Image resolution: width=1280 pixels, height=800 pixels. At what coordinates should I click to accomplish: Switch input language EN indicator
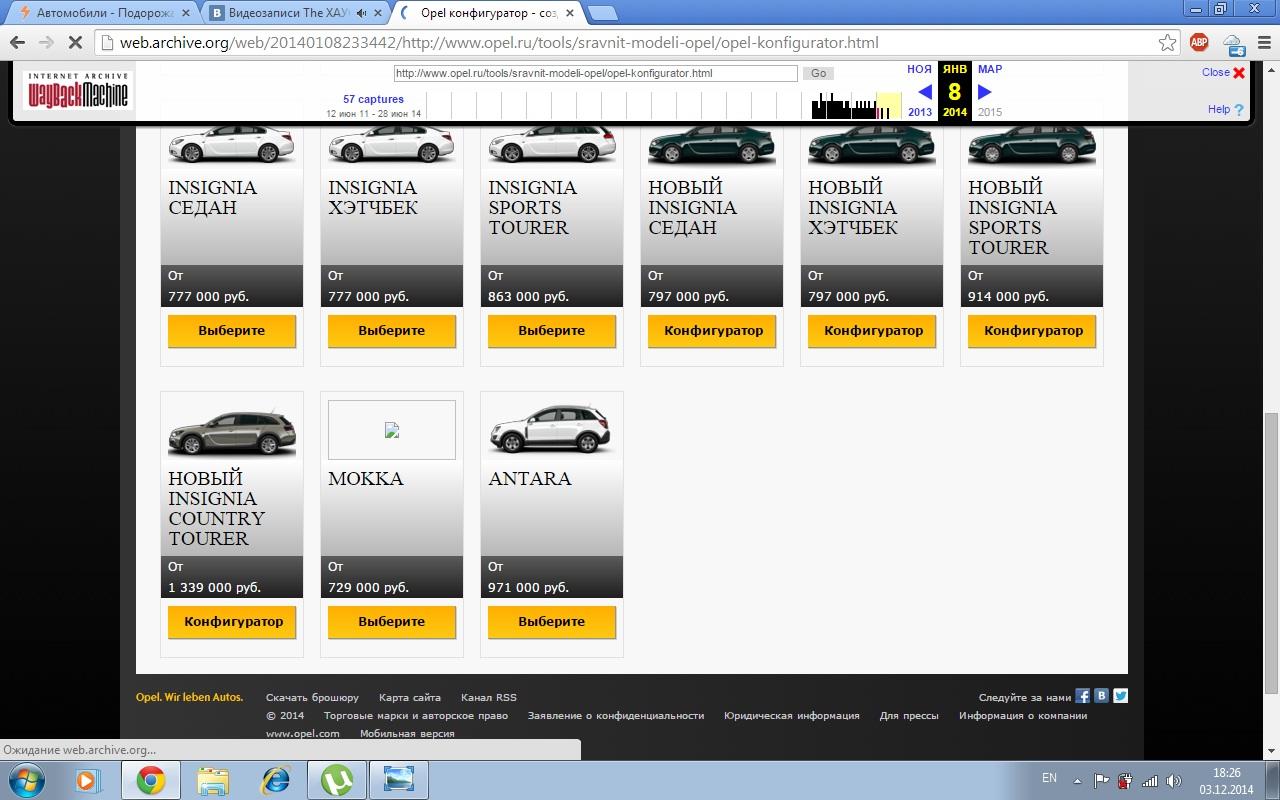(1049, 778)
